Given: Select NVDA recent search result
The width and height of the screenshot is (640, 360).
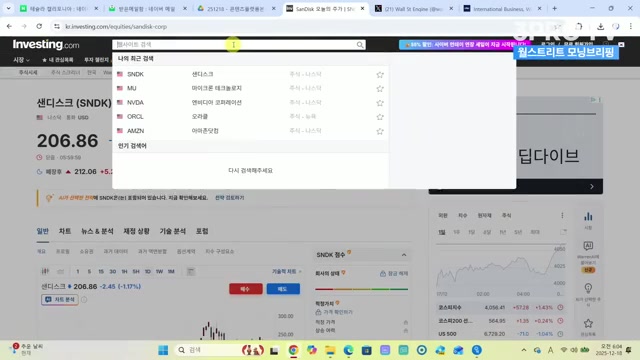Looking at the screenshot, I should coord(250,102).
